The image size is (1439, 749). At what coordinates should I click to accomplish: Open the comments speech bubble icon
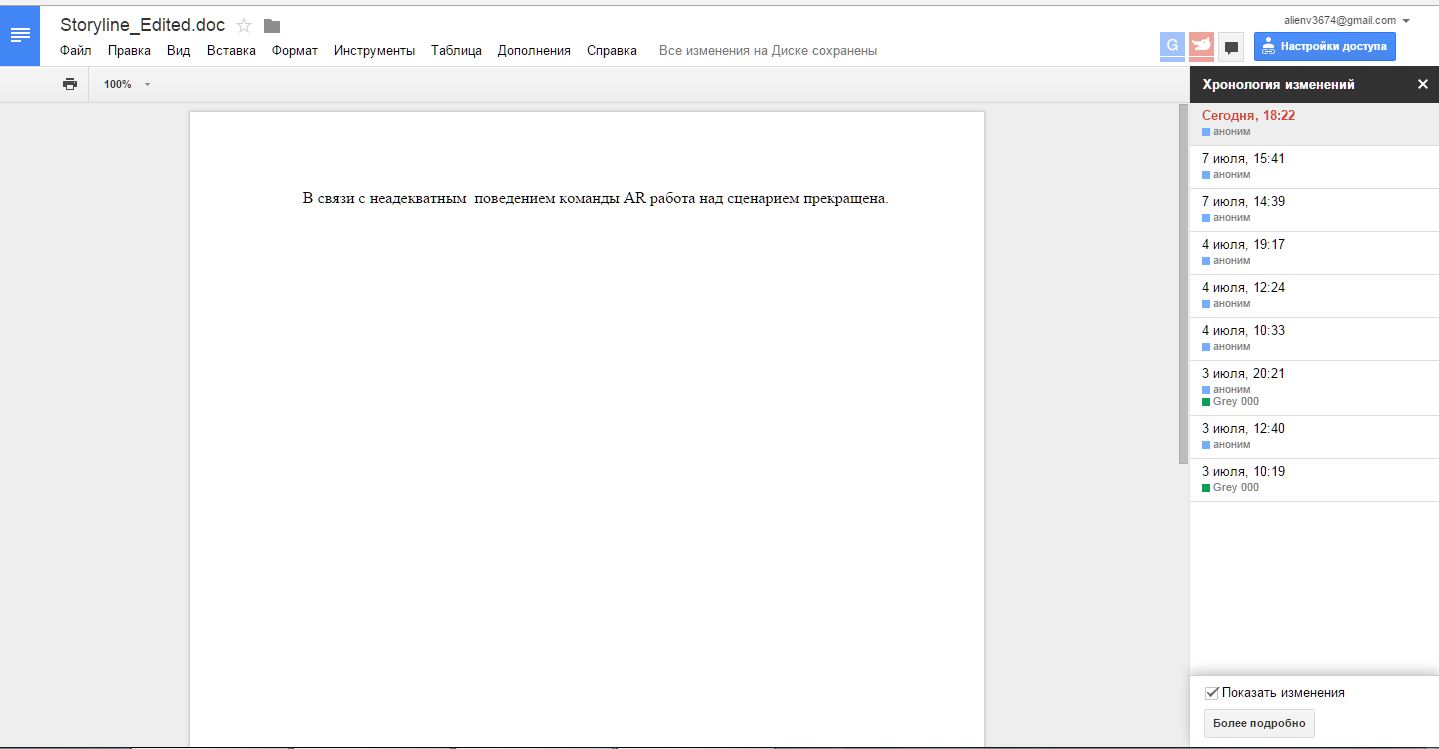(1232, 46)
